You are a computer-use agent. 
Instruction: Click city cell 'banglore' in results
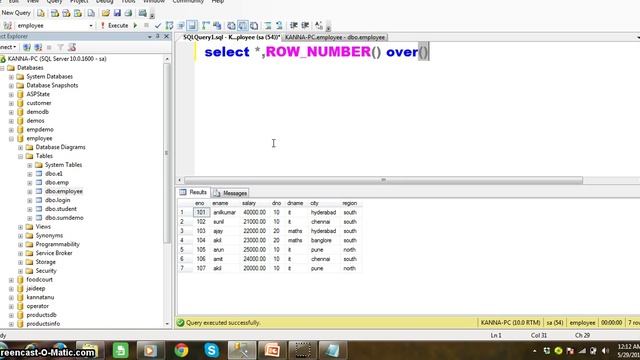point(321,240)
